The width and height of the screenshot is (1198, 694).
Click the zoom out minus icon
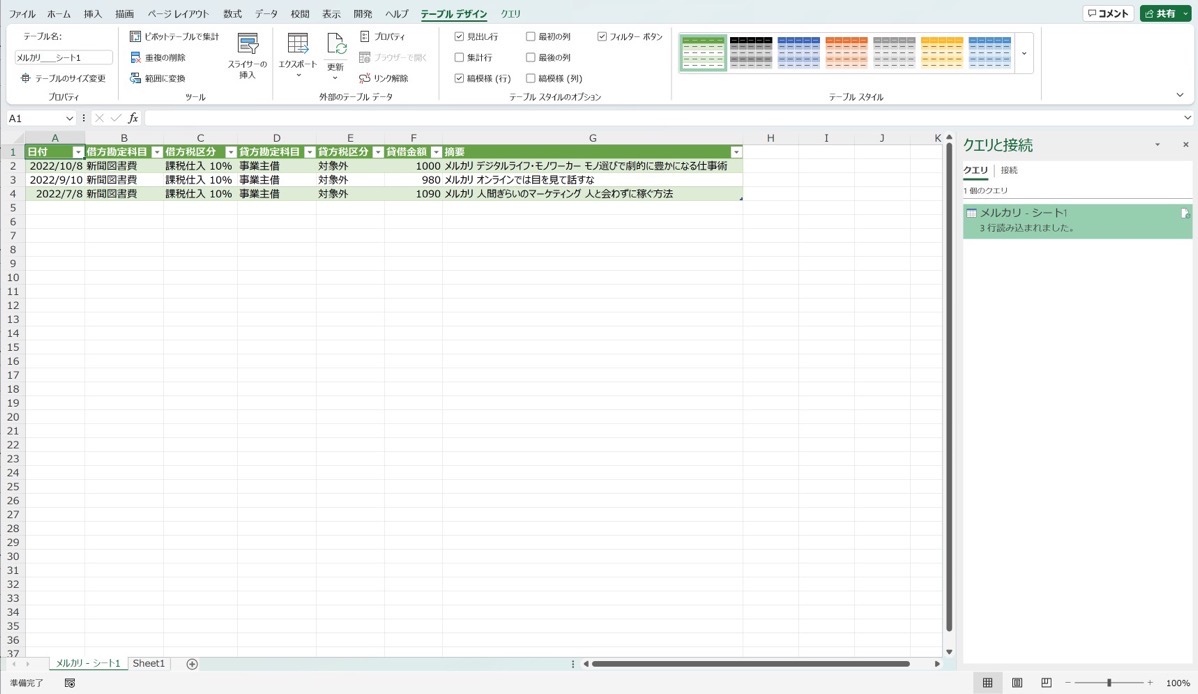(x=1068, y=683)
